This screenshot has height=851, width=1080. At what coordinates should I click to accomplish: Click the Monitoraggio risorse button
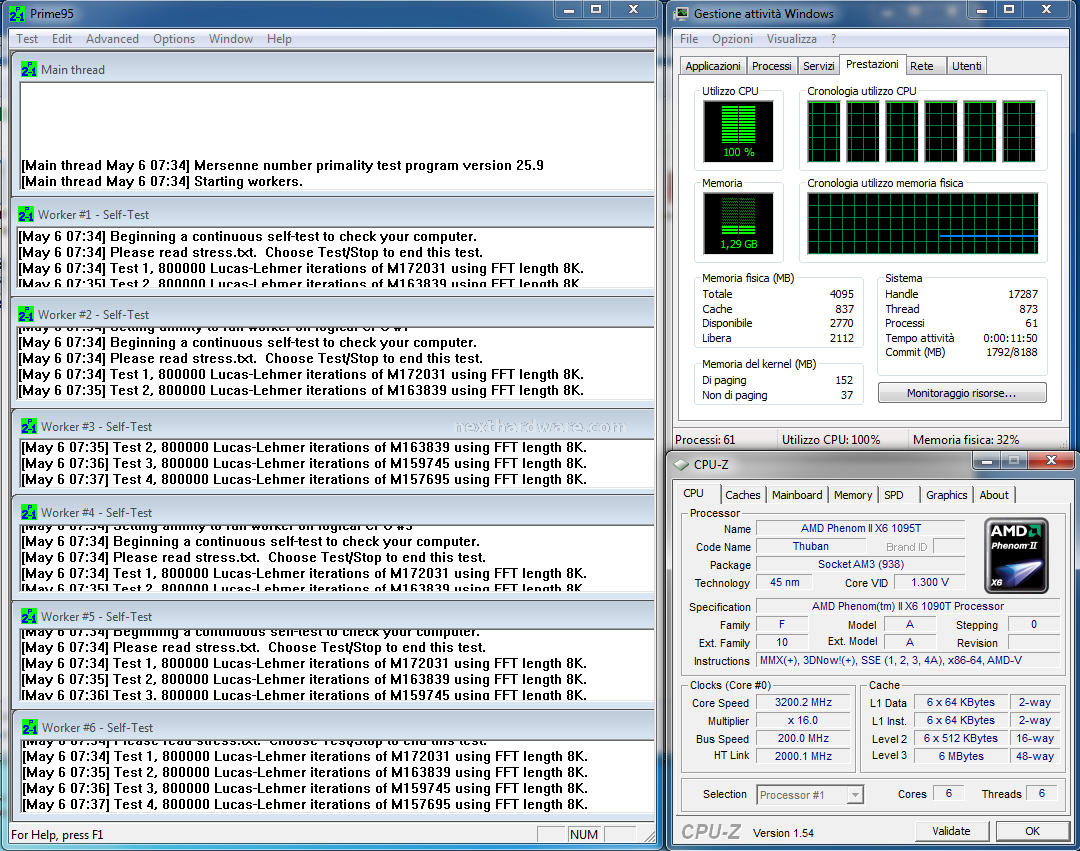click(962, 393)
